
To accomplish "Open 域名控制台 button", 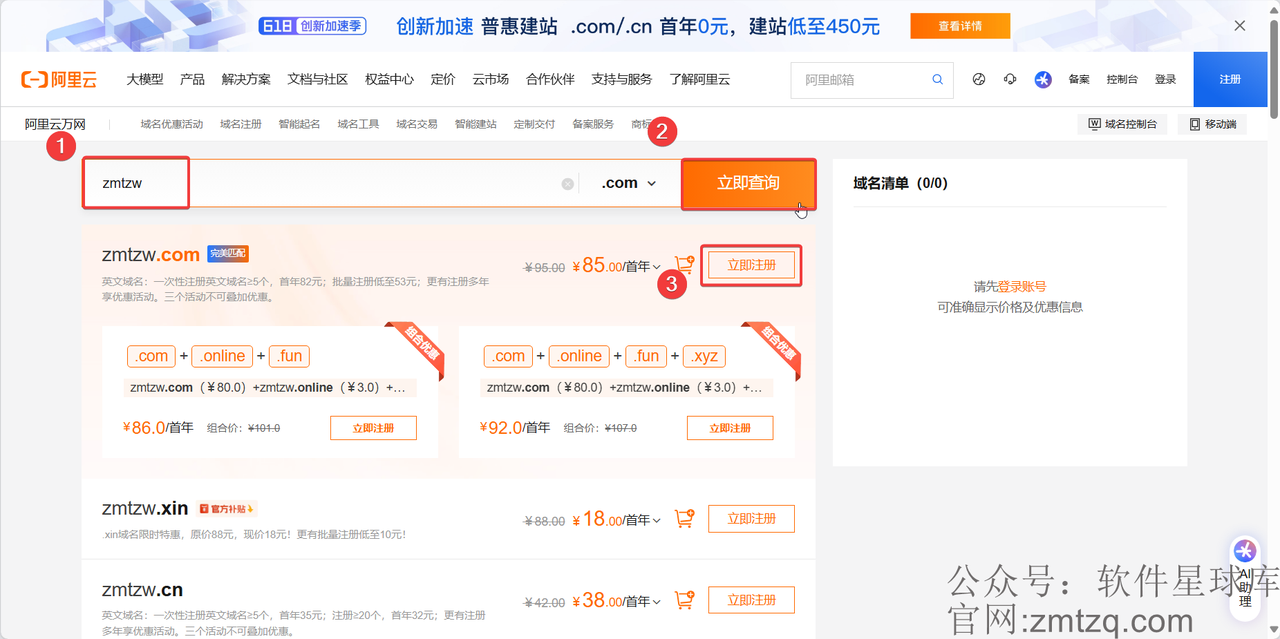I will pos(1122,124).
